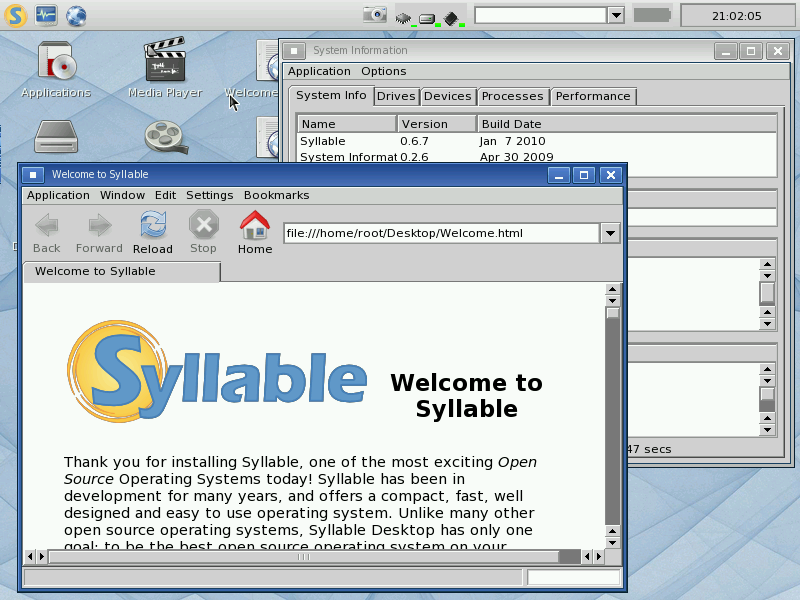Open browser Edit menu
Image resolution: width=800 pixels, height=600 pixels.
pyautogui.click(x=166, y=195)
